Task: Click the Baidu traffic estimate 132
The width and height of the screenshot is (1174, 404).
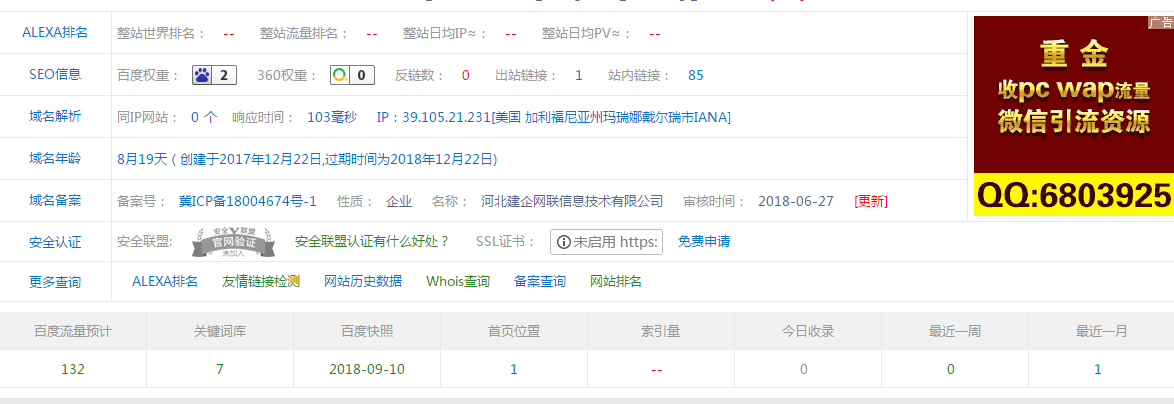Action: click(x=73, y=369)
